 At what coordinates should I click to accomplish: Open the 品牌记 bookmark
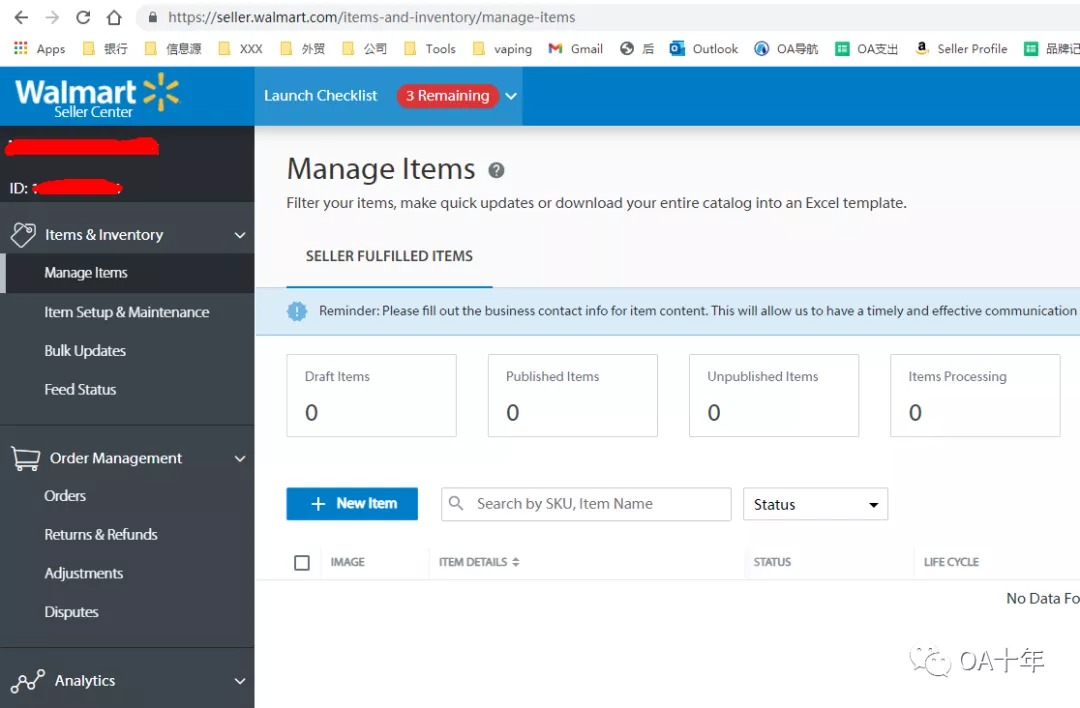pyautogui.click(x=1052, y=48)
